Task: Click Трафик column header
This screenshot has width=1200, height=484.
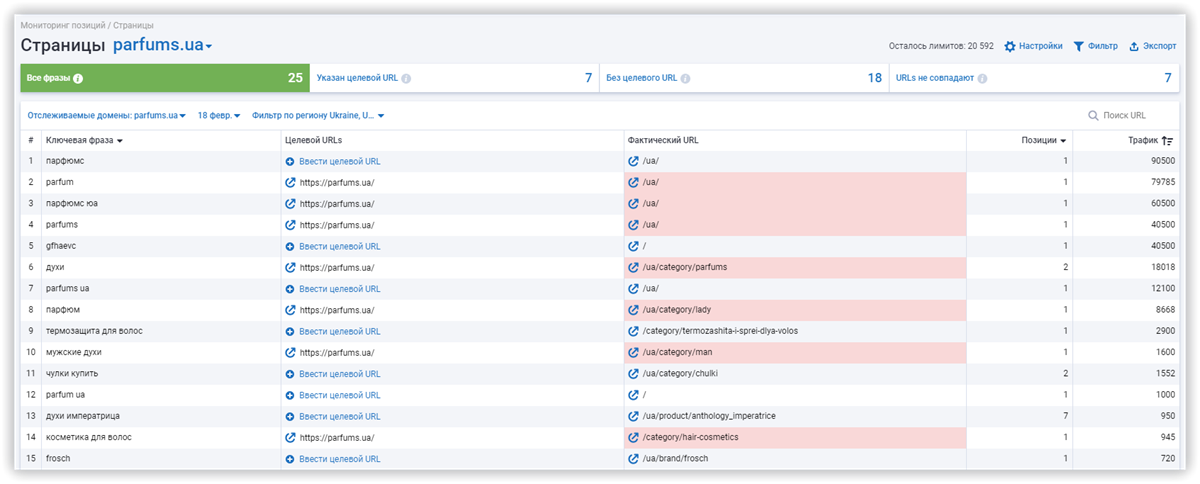Action: click(1142, 141)
